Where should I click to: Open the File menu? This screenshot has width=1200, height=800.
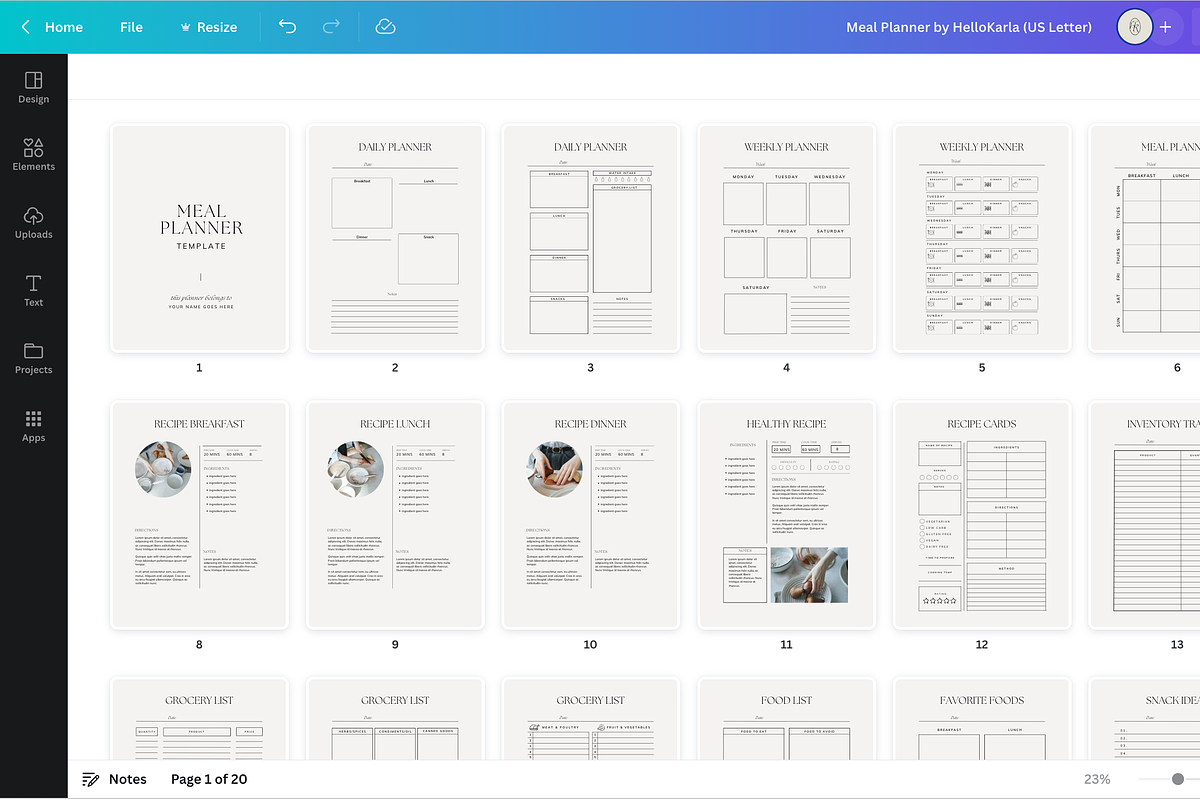[131, 27]
